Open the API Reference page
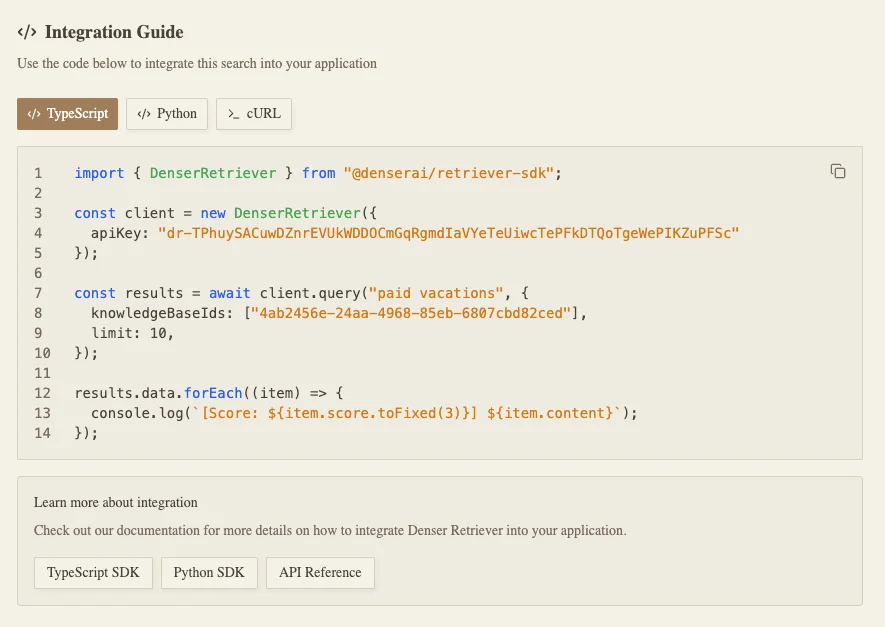The width and height of the screenshot is (885, 627). [x=319, y=572]
